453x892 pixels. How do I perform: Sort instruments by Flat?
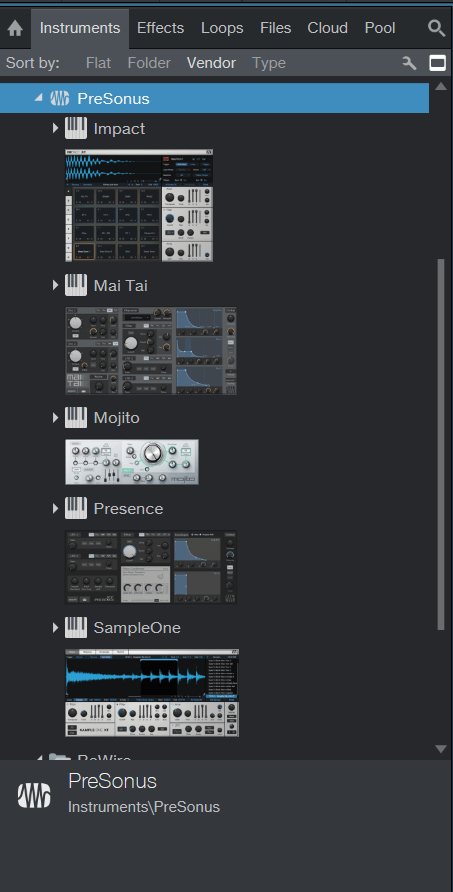tap(98, 63)
